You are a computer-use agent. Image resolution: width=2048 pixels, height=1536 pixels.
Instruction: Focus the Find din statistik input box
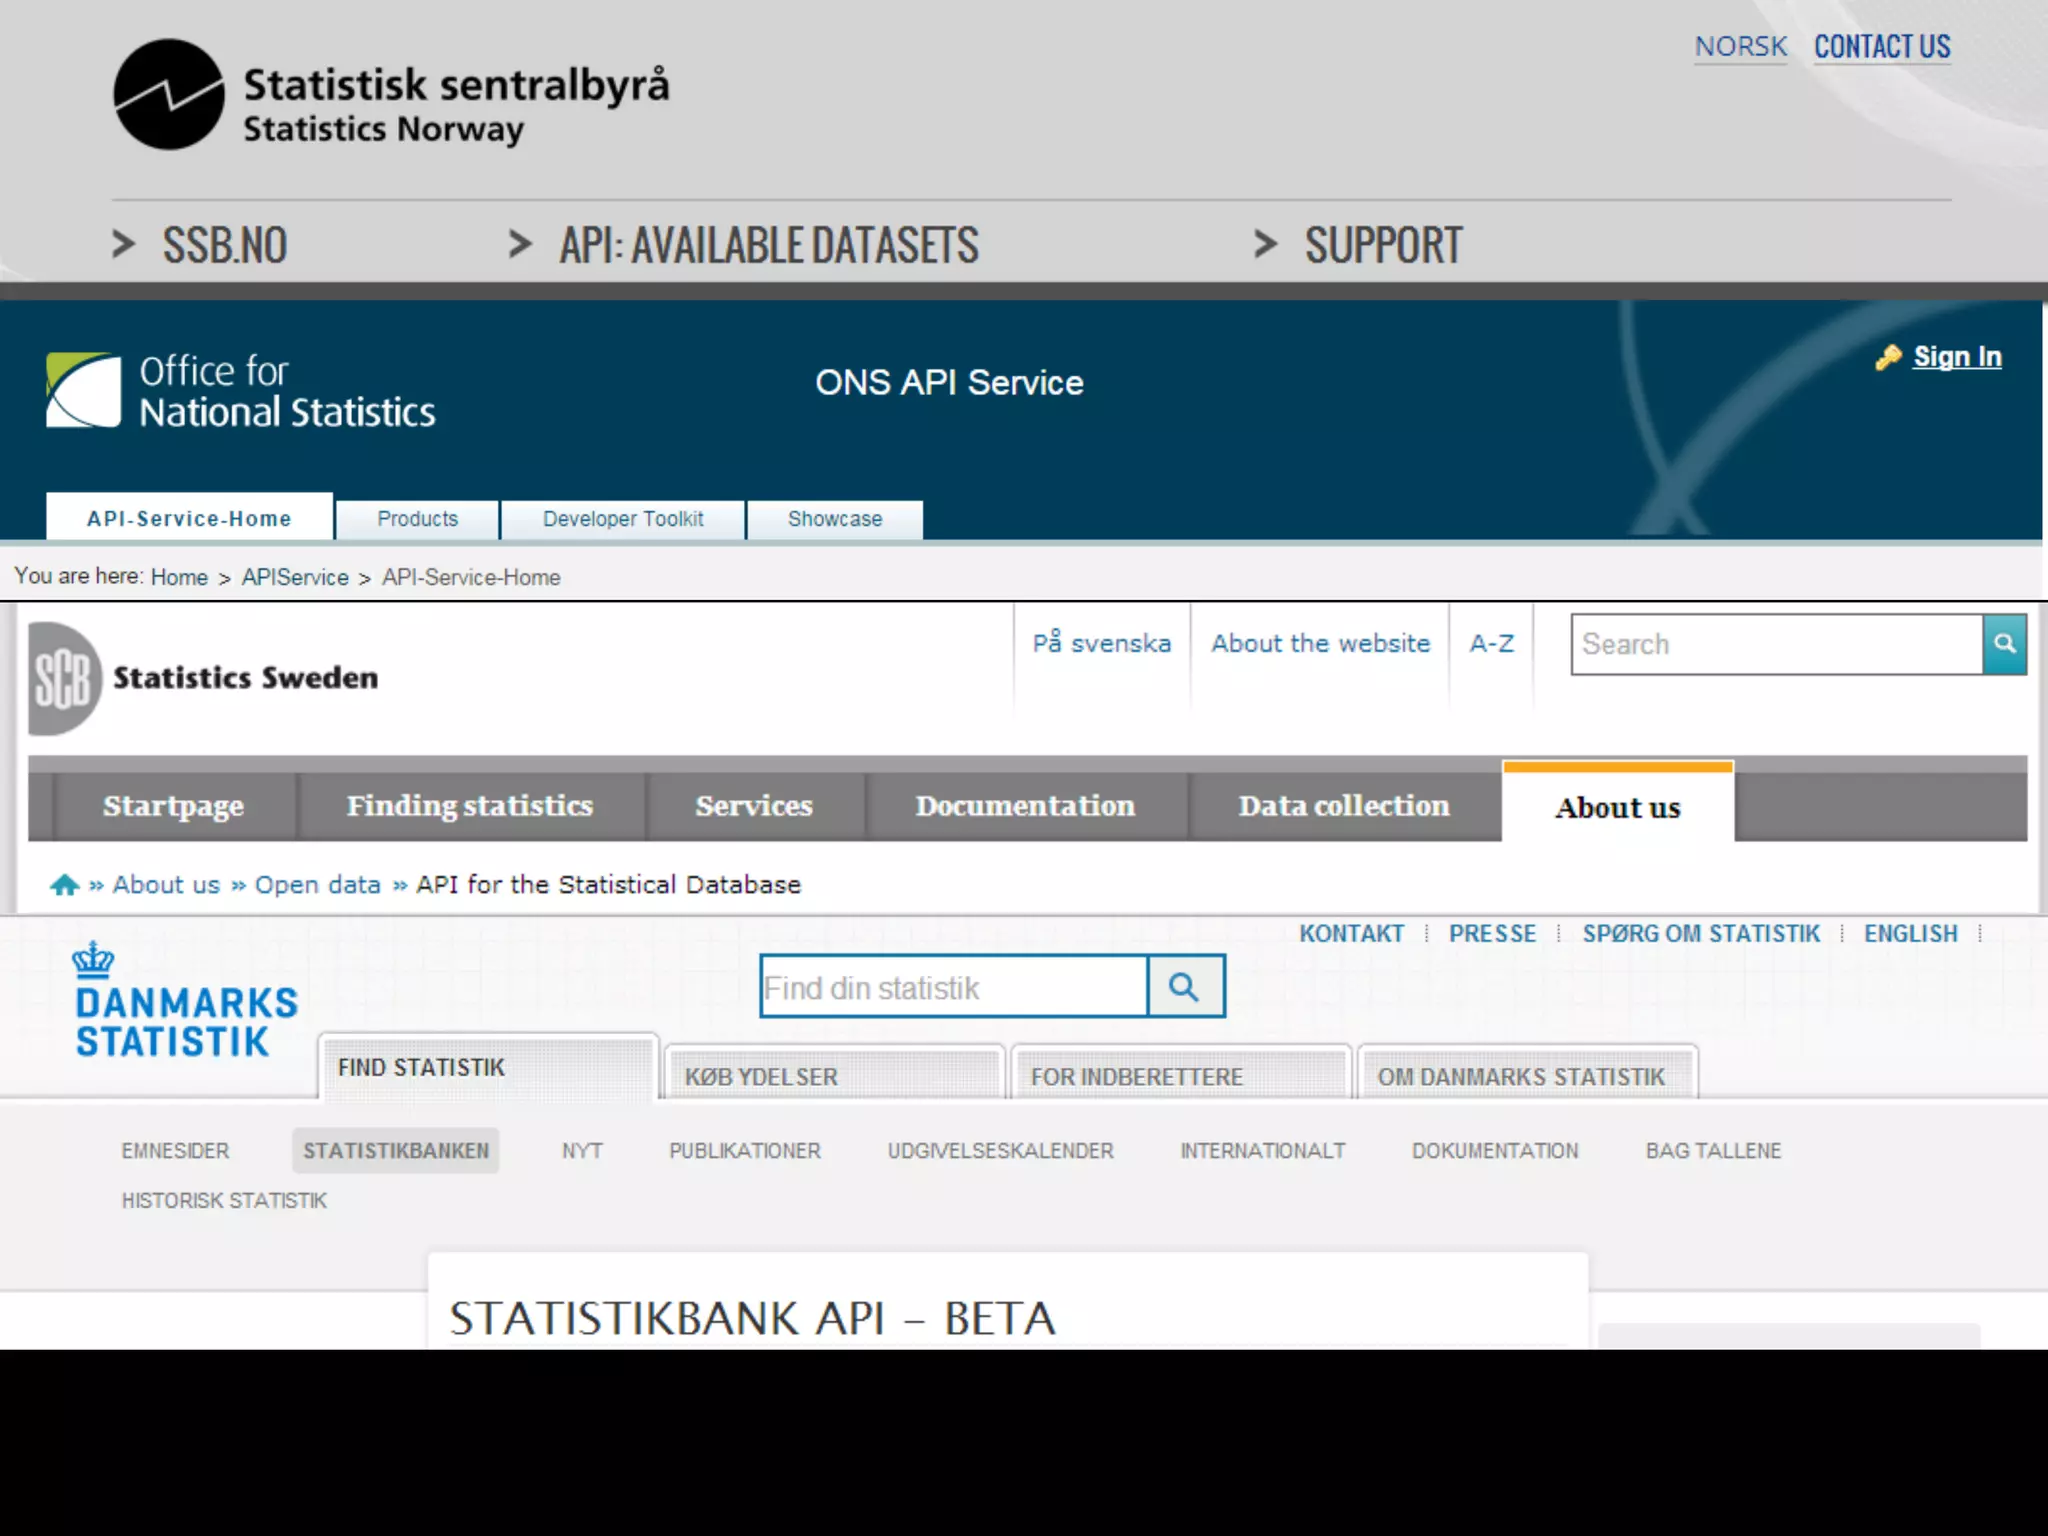(x=953, y=988)
